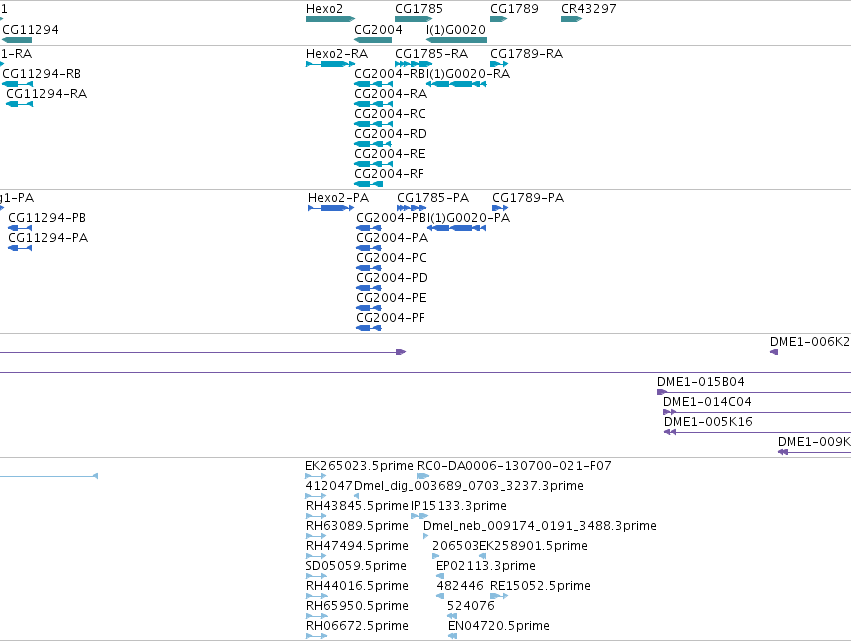
Task: Open the CG2004-PA protein label
Action: [392, 238]
